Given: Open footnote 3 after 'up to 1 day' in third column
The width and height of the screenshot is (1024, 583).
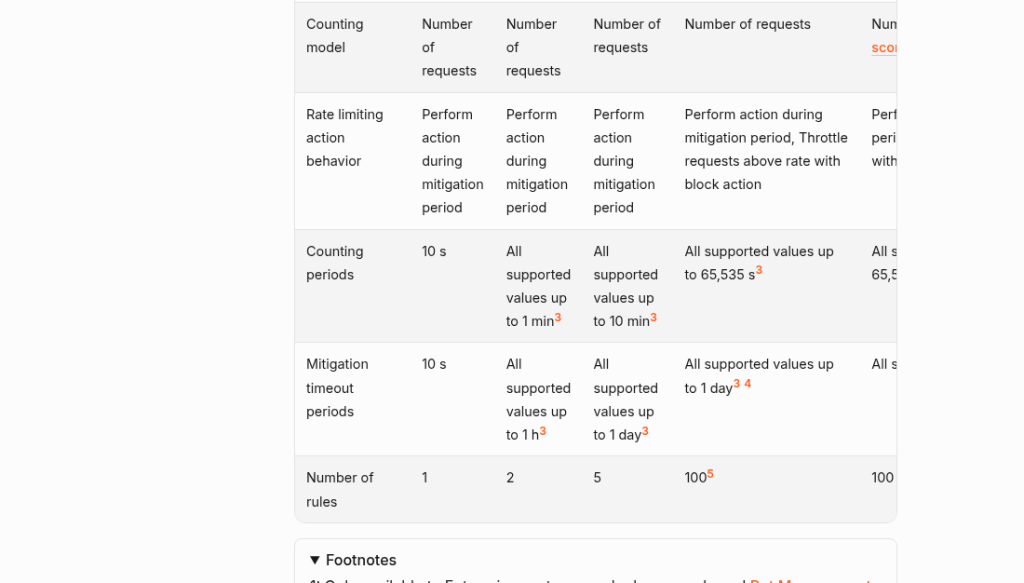Looking at the screenshot, I should (x=645, y=431).
